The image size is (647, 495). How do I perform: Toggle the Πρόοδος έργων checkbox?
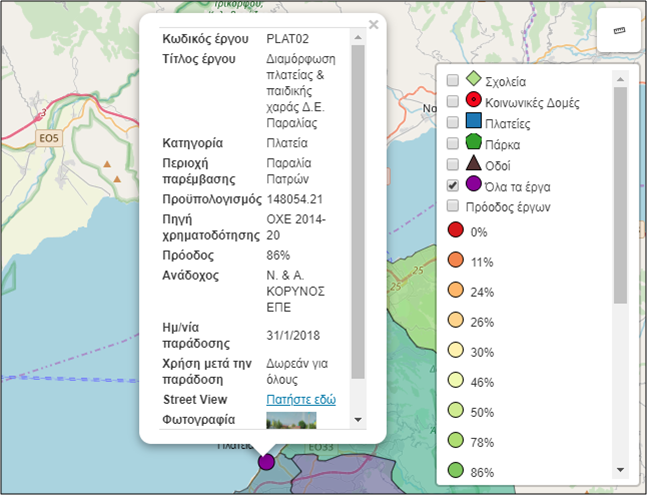point(453,207)
